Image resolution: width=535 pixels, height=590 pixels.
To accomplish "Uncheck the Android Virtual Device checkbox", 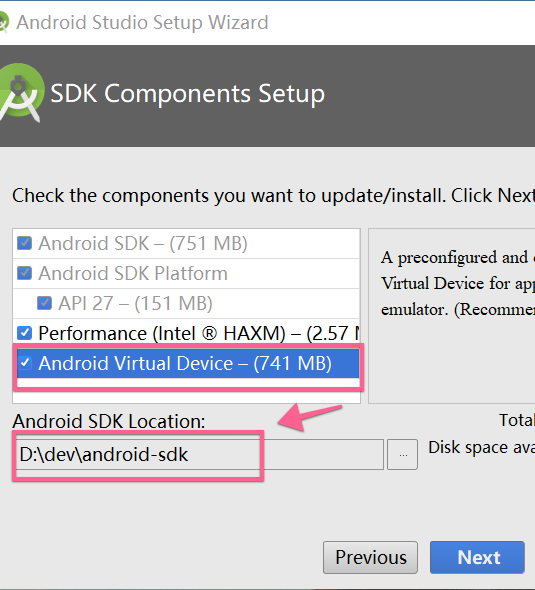I will click(25, 363).
